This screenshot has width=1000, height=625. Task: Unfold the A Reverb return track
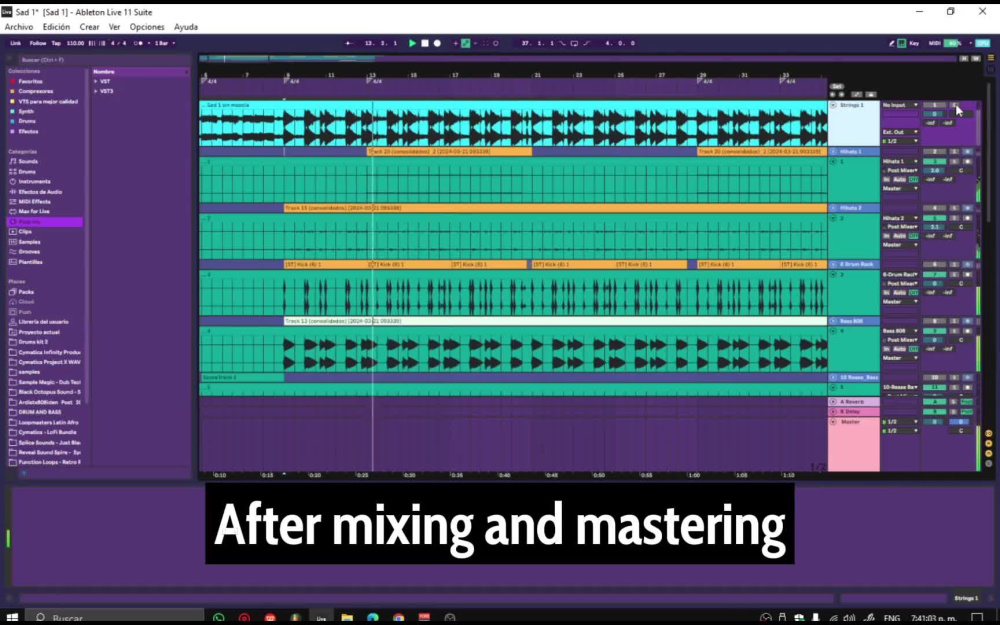(833, 402)
